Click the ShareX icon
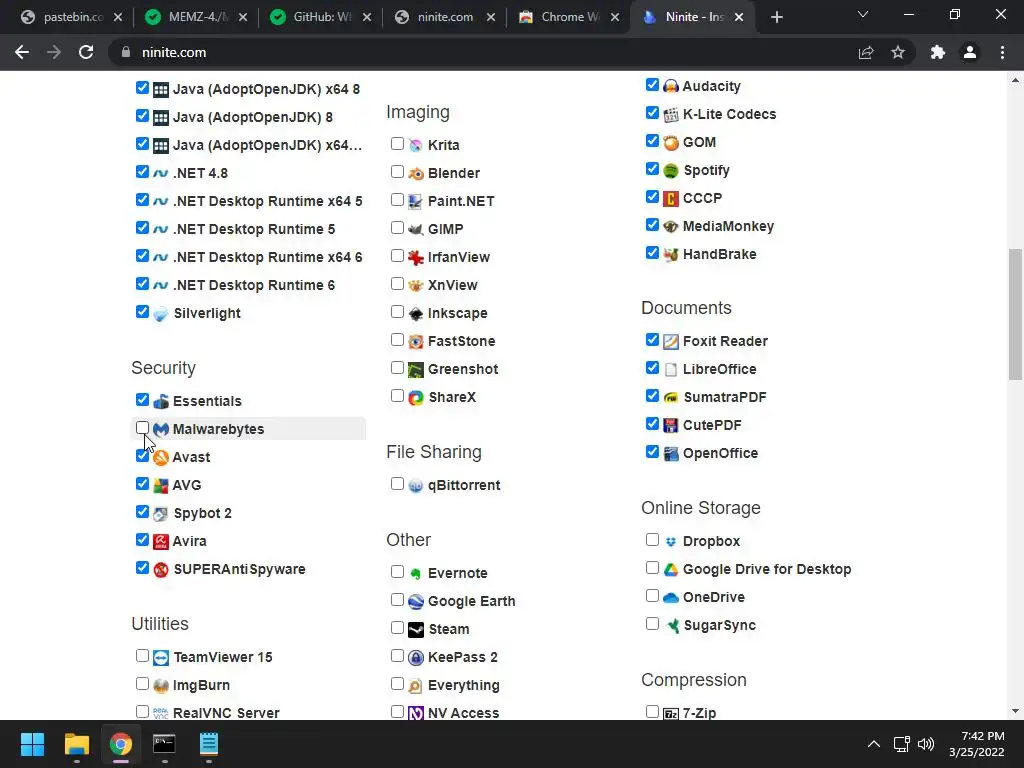Screen dimensions: 1024x768 point(415,397)
